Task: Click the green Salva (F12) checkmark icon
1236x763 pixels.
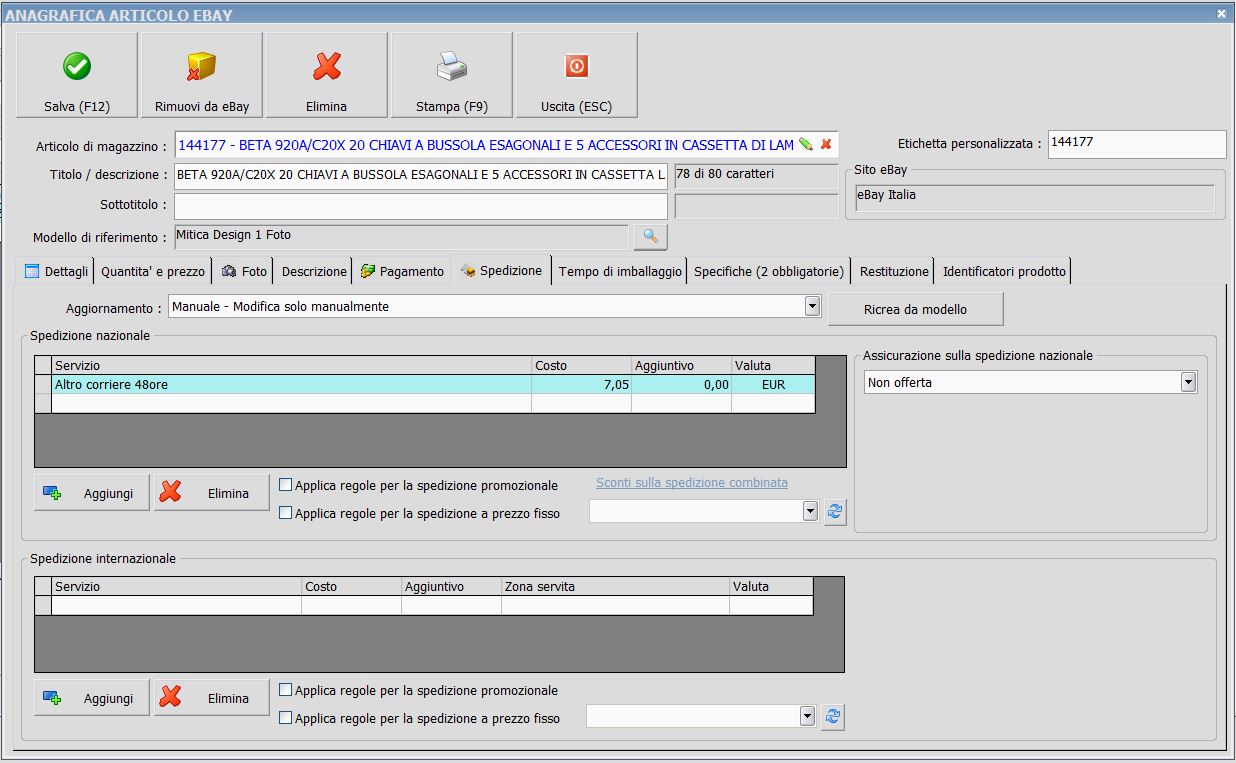Action: 77,67
